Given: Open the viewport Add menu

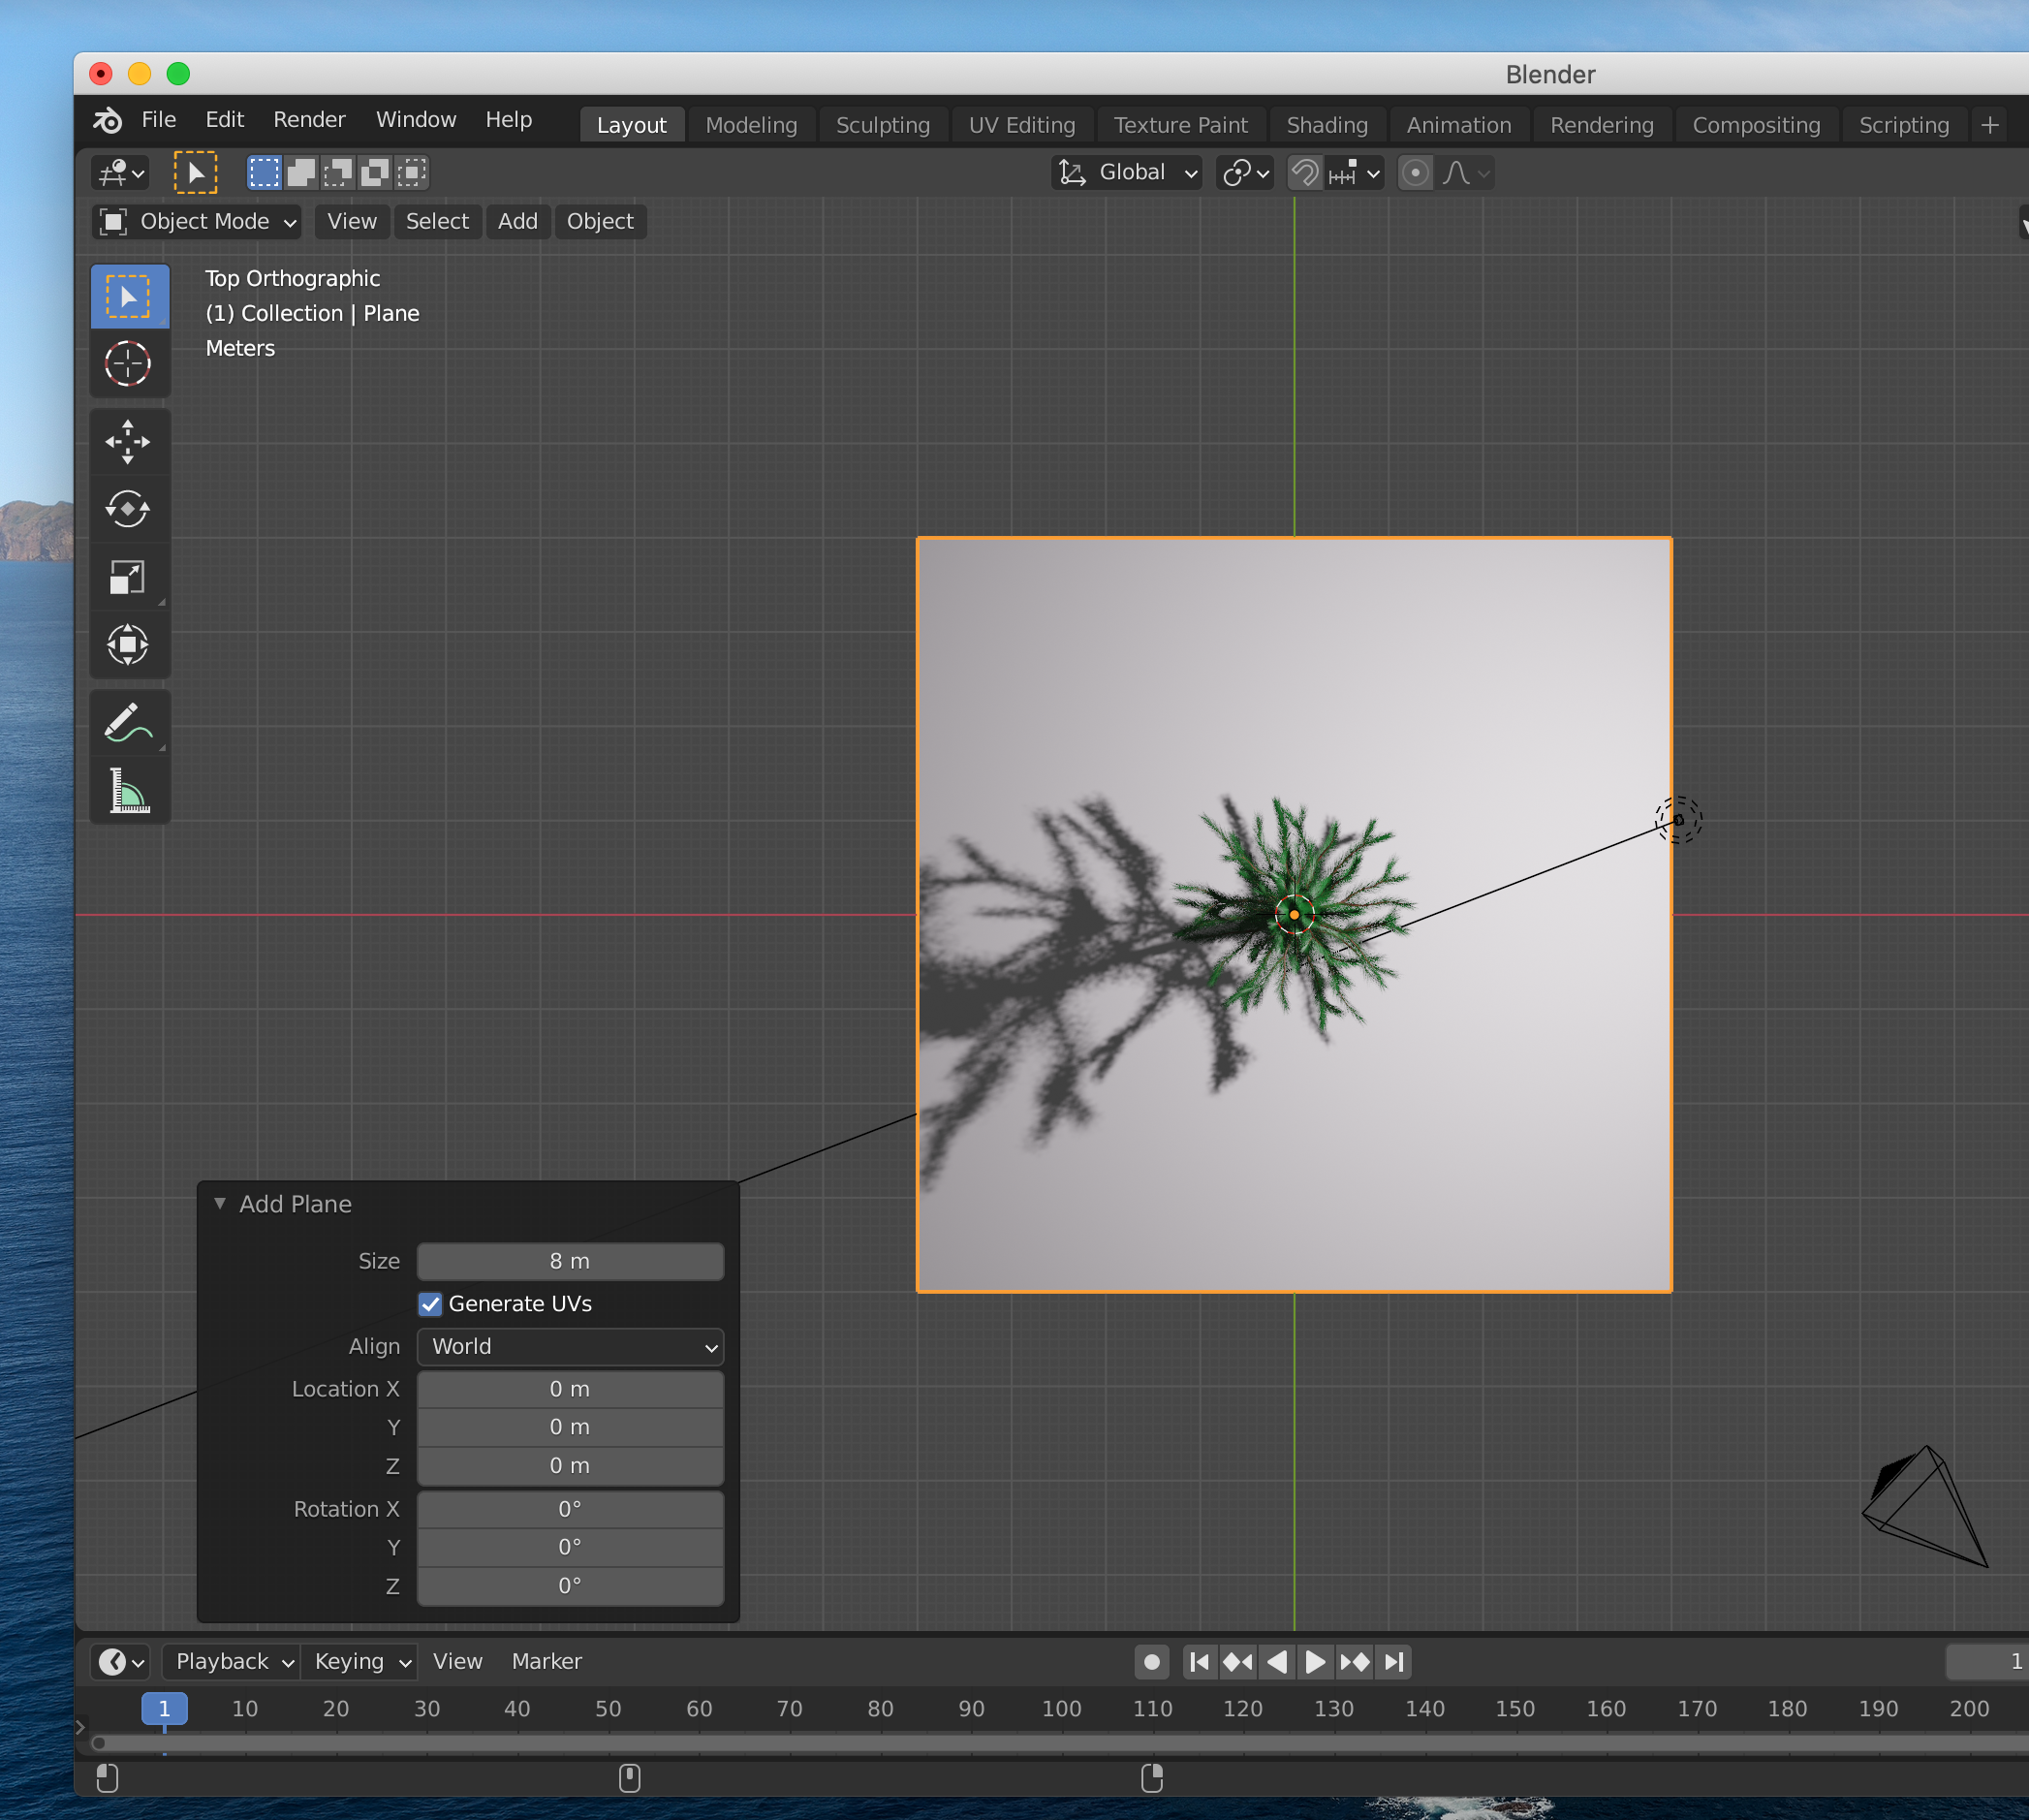Looking at the screenshot, I should point(518,222).
